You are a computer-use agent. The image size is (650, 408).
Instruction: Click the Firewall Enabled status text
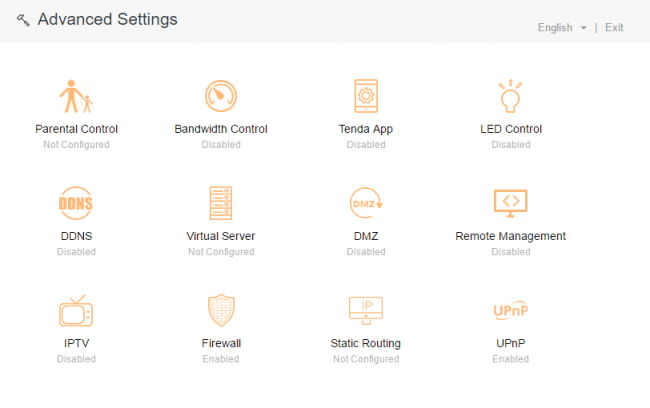pyautogui.click(x=221, y=359)
